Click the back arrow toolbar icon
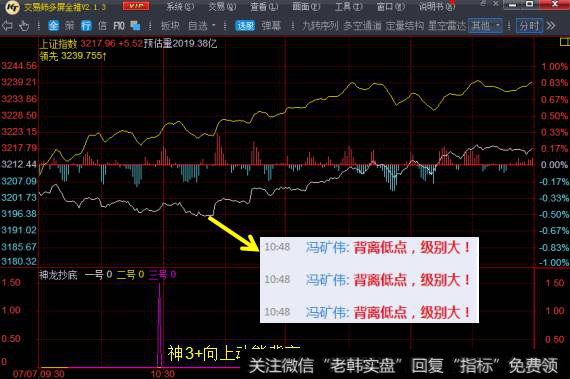 pos(8,25)
